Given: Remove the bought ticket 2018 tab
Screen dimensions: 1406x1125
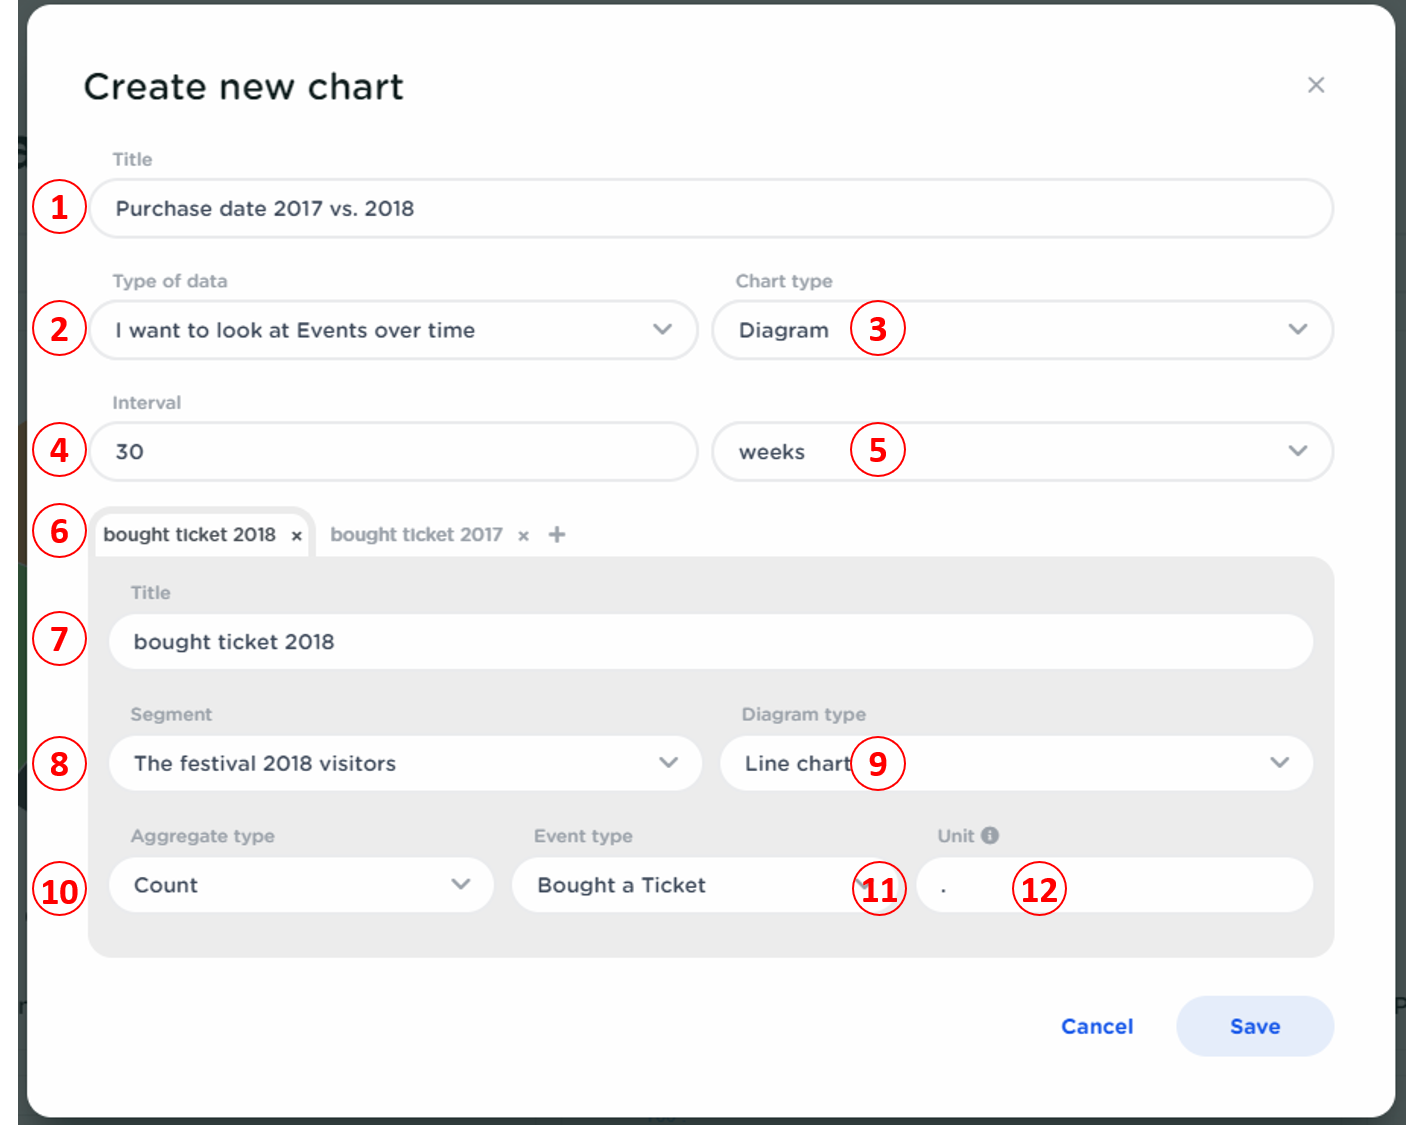Looking at the screenshot, I should (297, 536).
